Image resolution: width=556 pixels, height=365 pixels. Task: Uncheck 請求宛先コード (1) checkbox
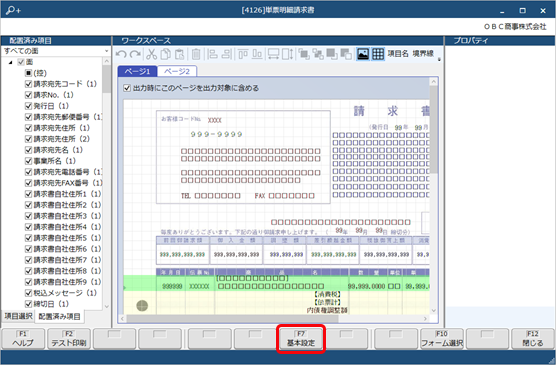click(x=28, y=84)
